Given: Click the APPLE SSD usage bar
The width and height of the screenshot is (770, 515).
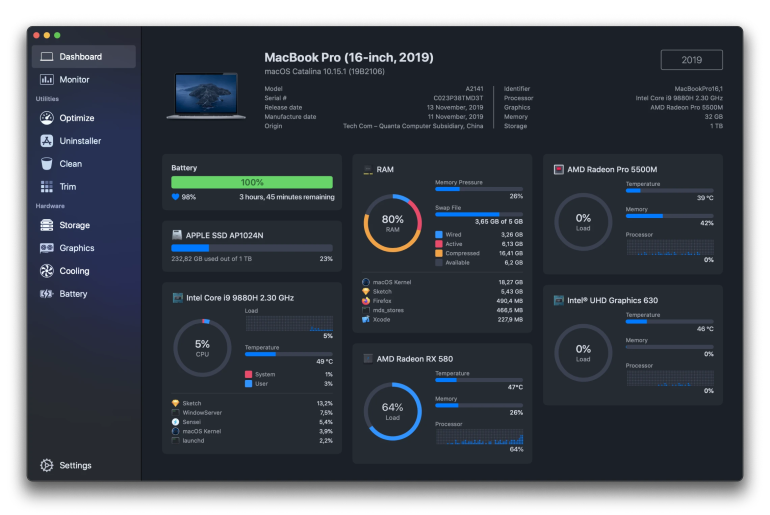Looking at the screenshot, I should pyautogui.click(x=252, y=248).
